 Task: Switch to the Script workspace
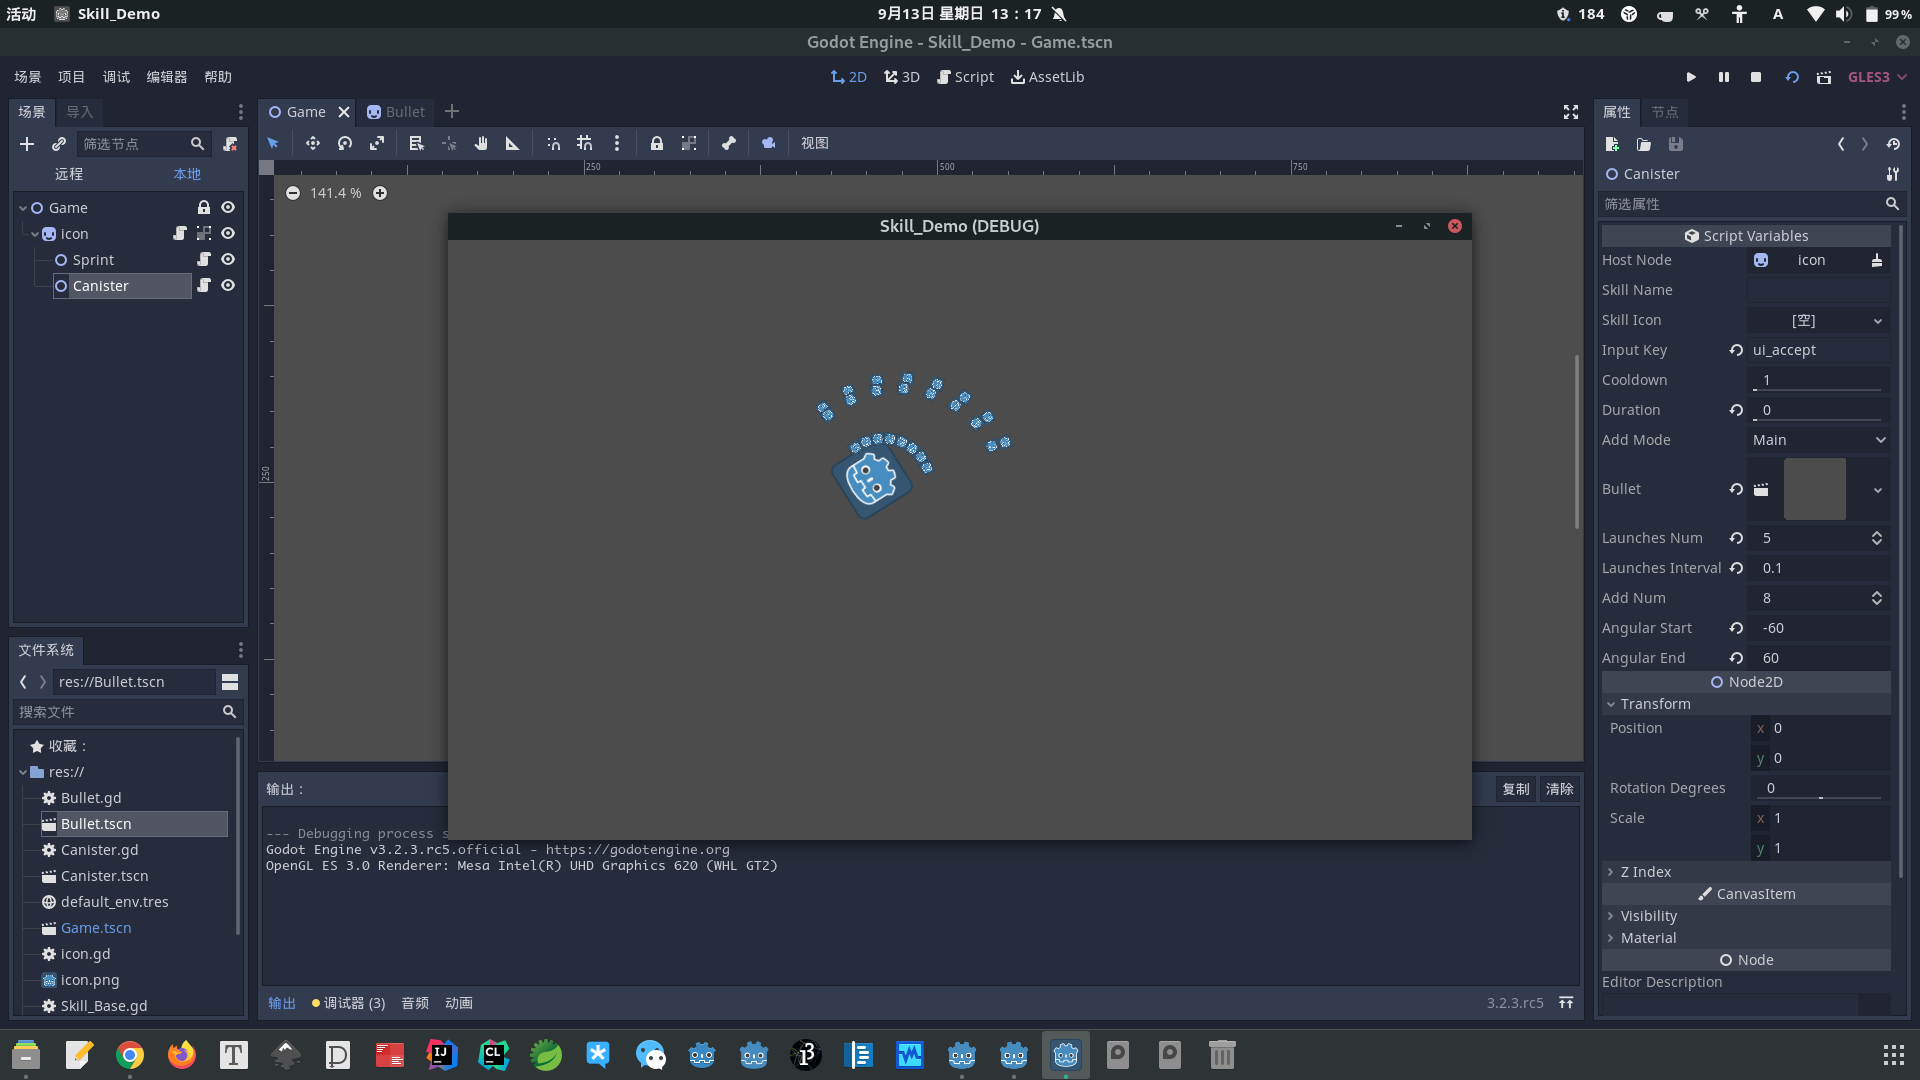[965, 77]
